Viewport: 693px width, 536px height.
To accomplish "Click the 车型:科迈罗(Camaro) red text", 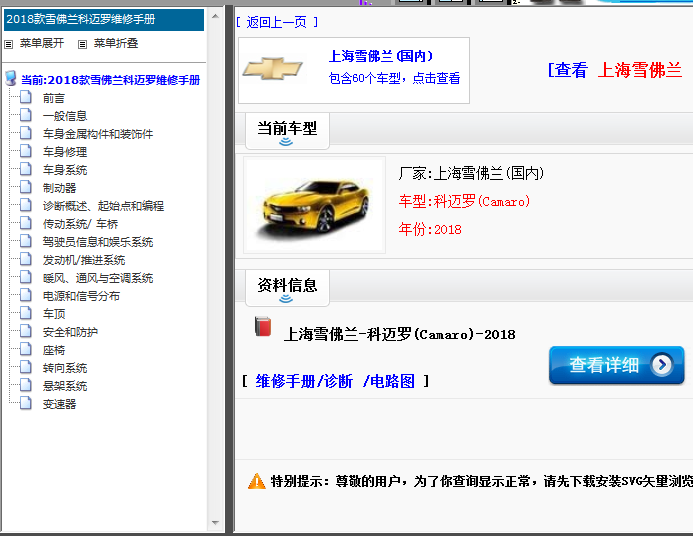I will tap(464, 201).
